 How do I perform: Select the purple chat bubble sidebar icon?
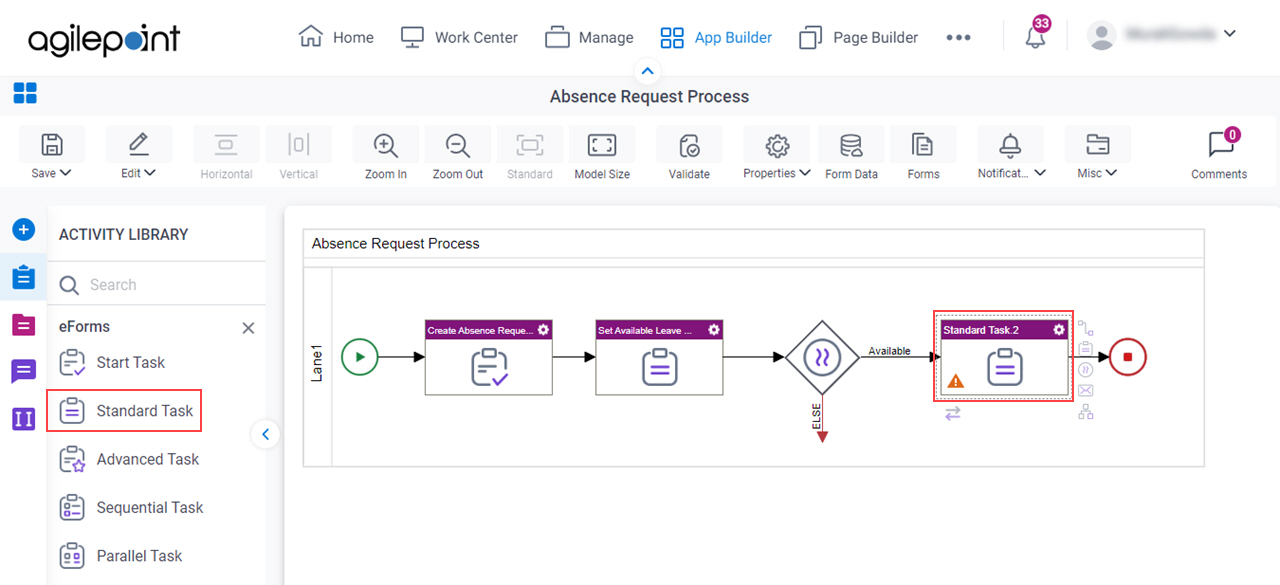(x=23, y=371)
